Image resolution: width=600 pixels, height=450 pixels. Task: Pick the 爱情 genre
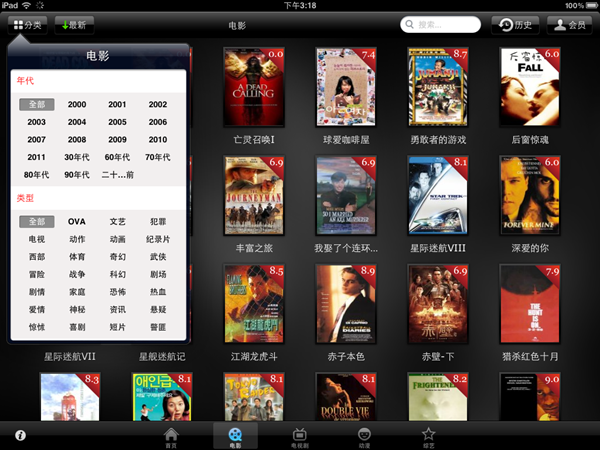(37, 310)
